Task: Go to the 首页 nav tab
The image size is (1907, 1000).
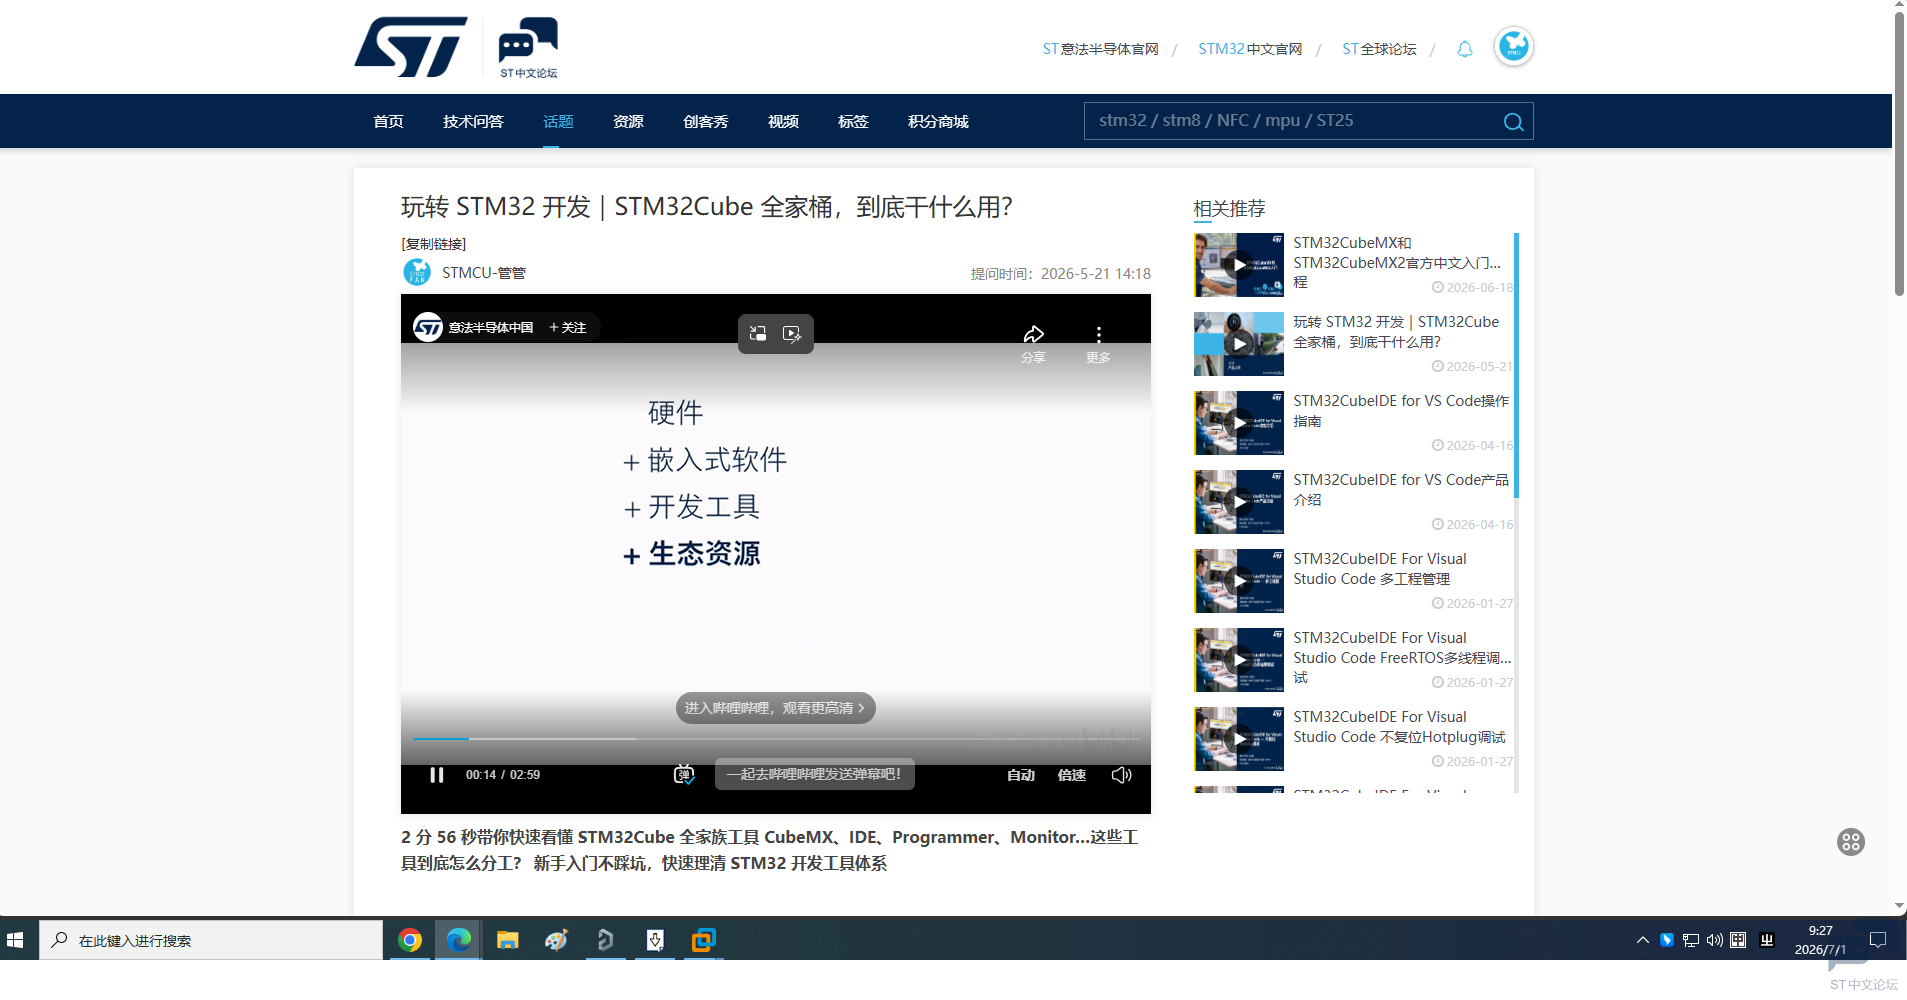Action: point(388,121)
